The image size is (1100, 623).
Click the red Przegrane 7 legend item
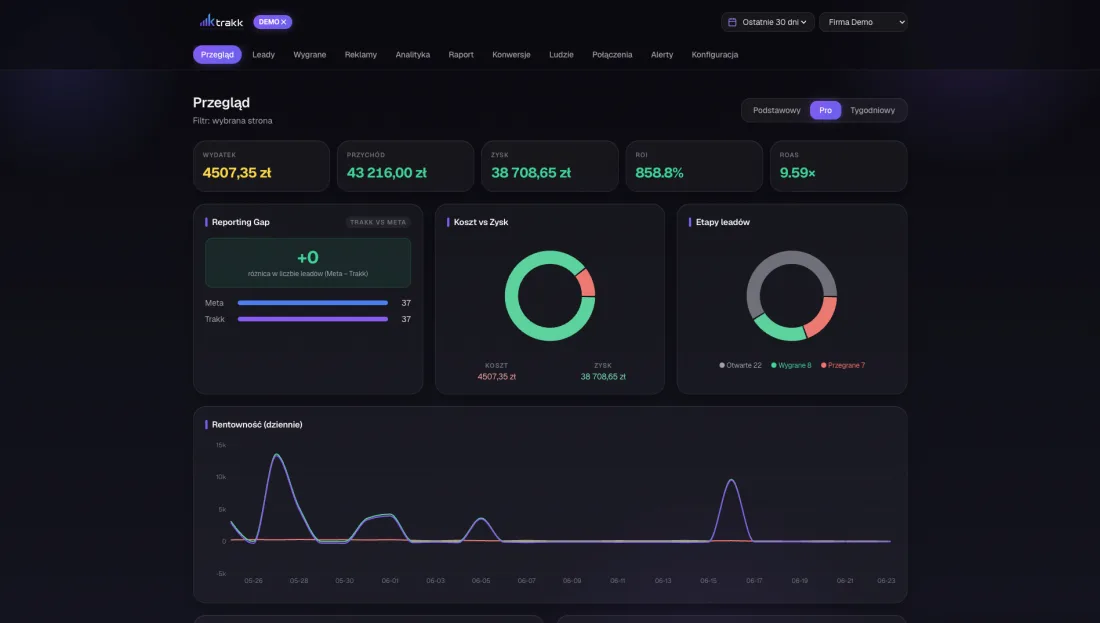click(x=843, y=365)
